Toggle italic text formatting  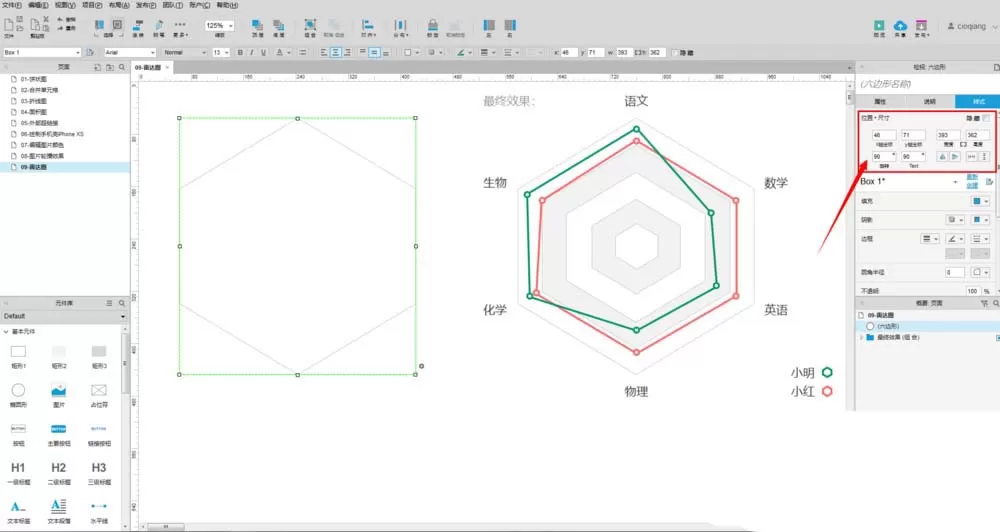252,52
